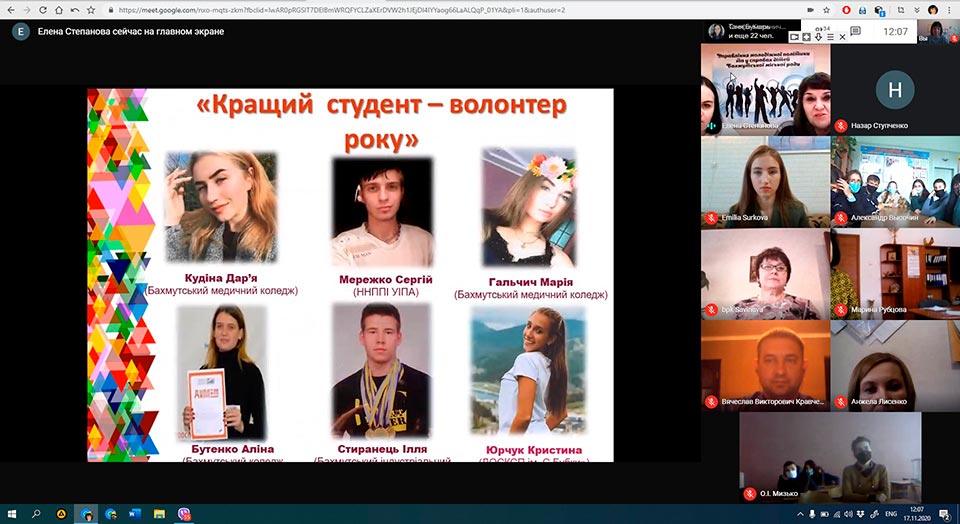This screenshot has width=960, height=524.
Task: Expand the system tray hidden icons chevron
Action: coord(800,514)
